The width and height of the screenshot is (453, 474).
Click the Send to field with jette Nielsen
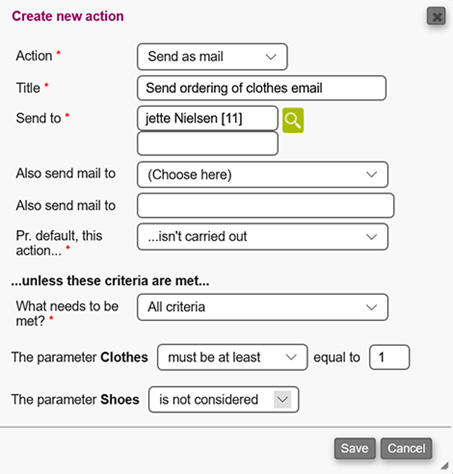tap(208, 118)
